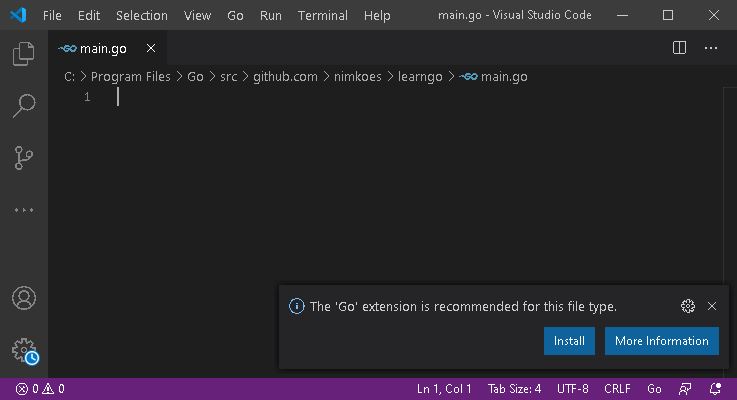Minimize the Visual Studio Code window
The image size is (737, 400).
coord(622,15)
